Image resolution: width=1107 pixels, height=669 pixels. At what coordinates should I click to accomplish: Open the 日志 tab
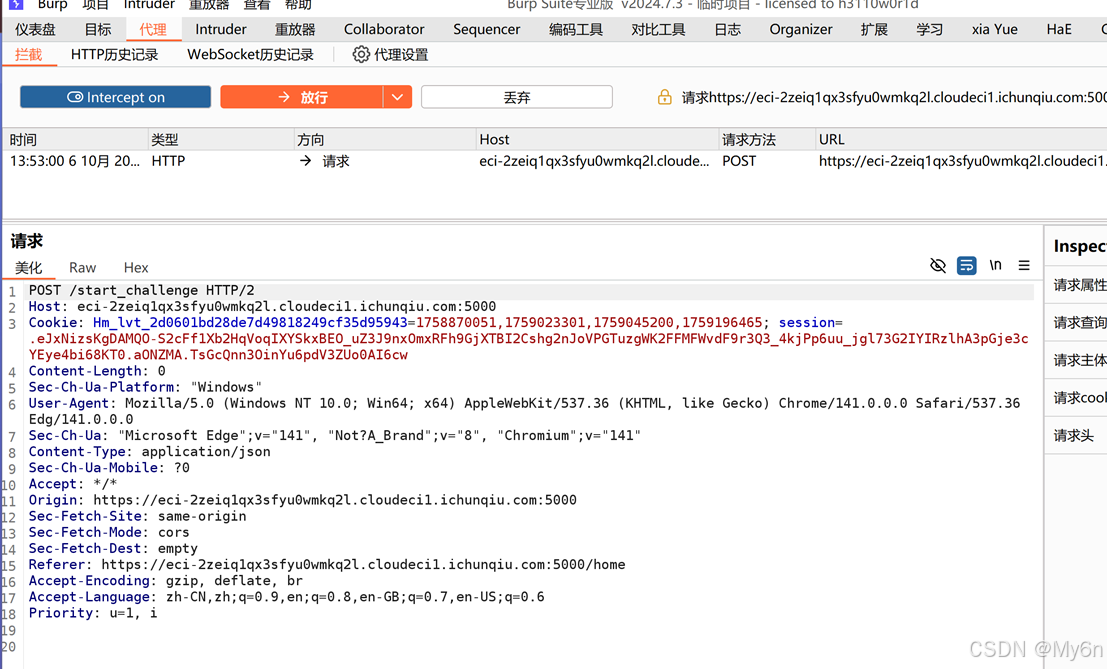727,29
